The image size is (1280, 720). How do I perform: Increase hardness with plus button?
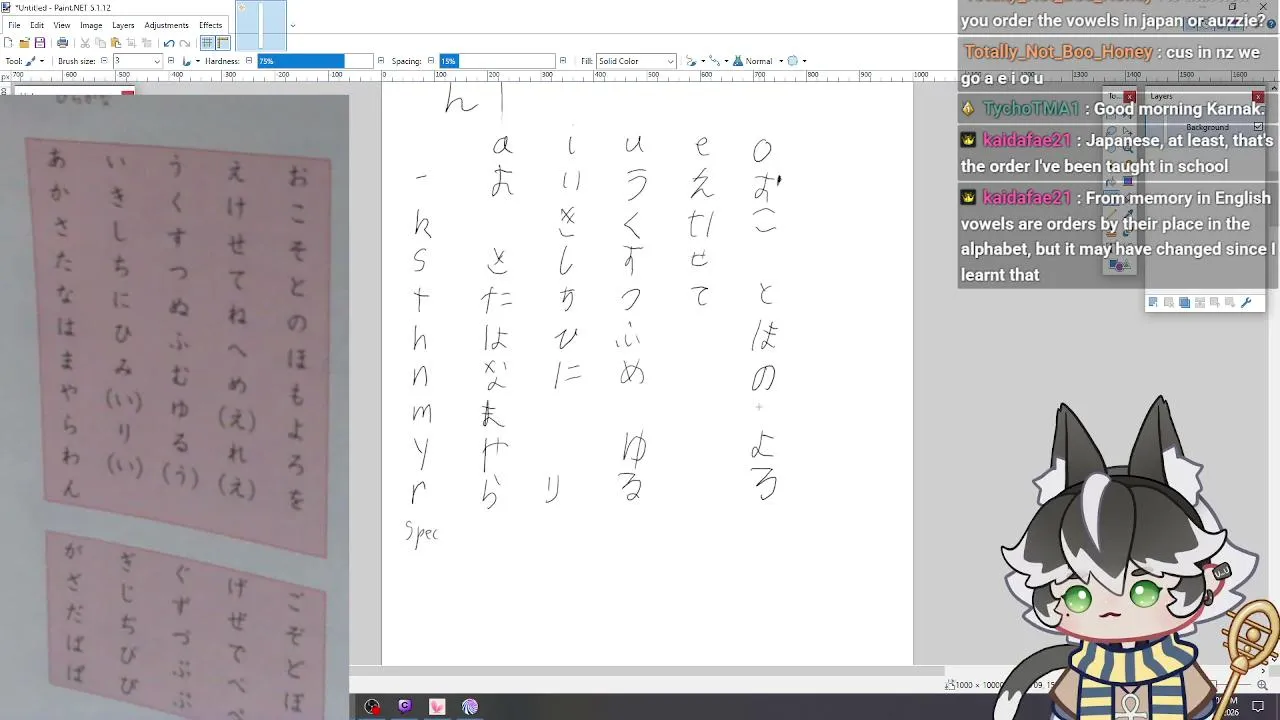point(382,61)
